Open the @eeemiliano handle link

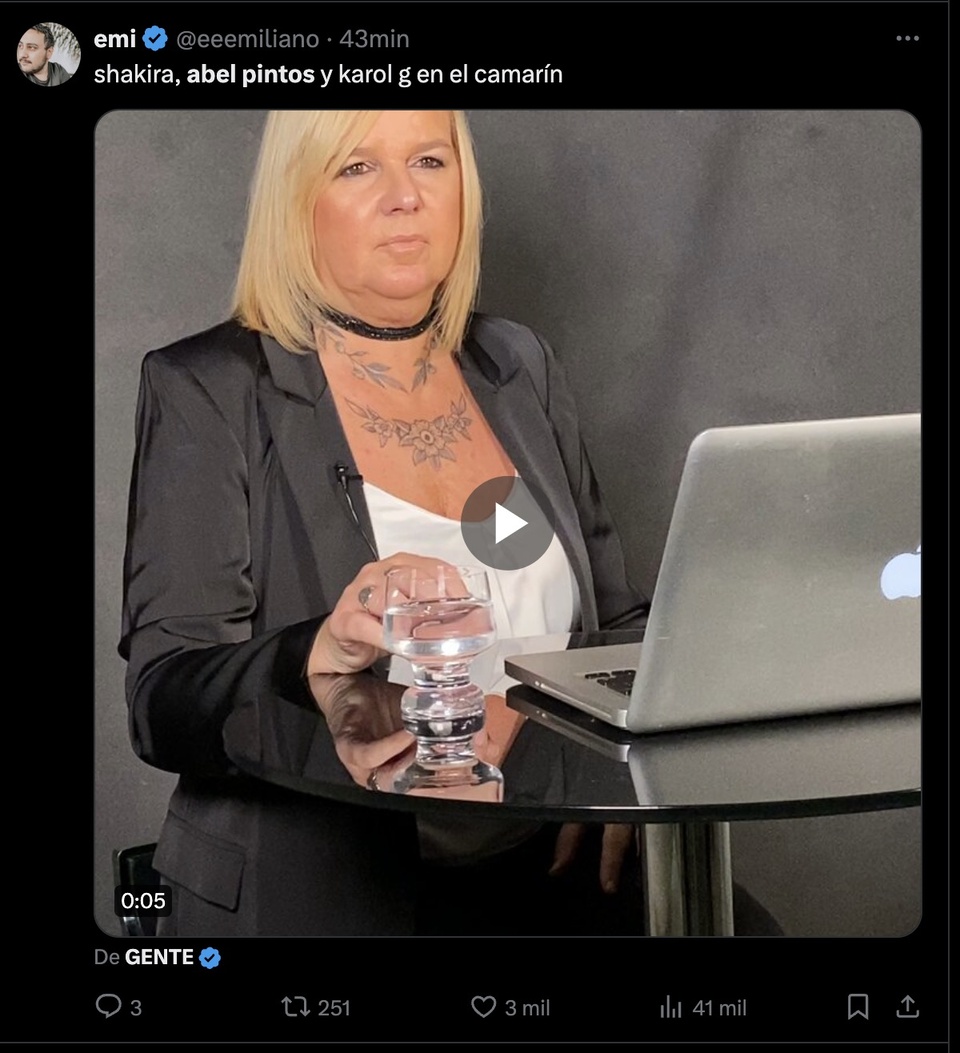248,39
